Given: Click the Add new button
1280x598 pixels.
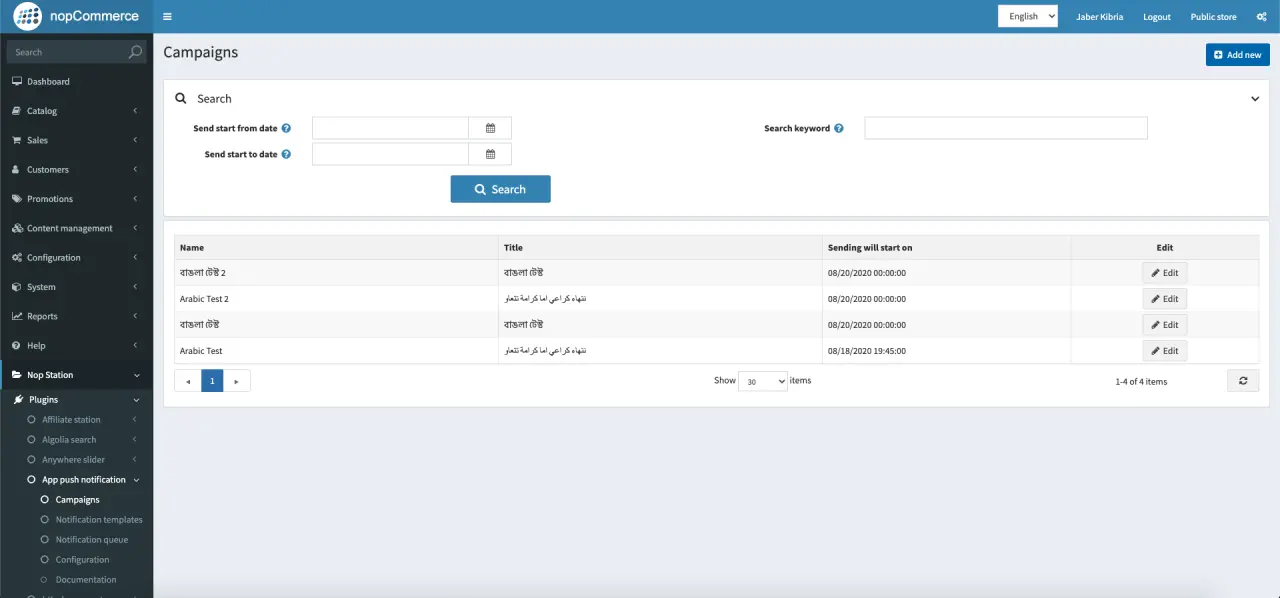Looking at the screenshot, I should click(1238, 55).
